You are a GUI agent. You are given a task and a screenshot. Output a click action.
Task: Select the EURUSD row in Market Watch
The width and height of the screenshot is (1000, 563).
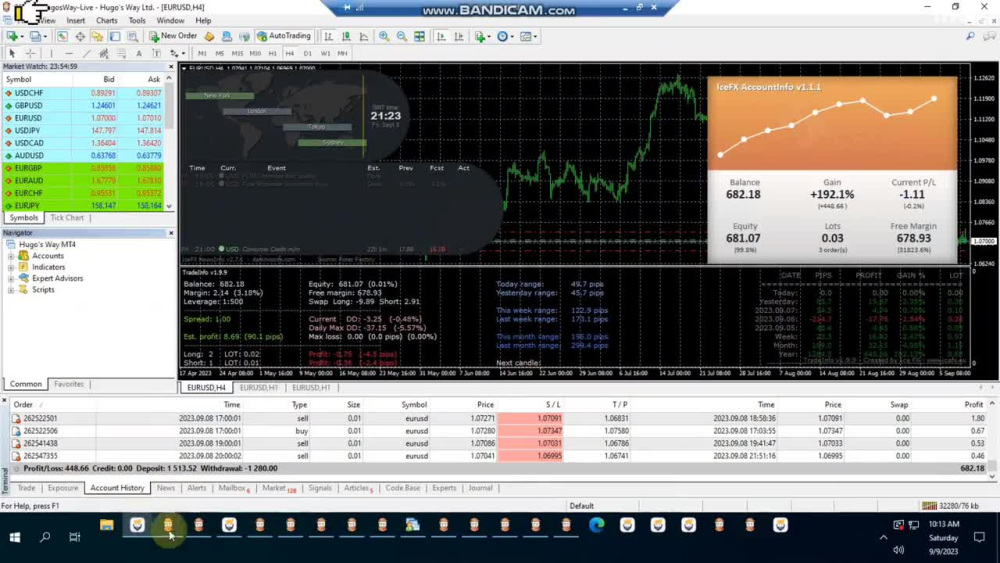click(x=84, y=118)
